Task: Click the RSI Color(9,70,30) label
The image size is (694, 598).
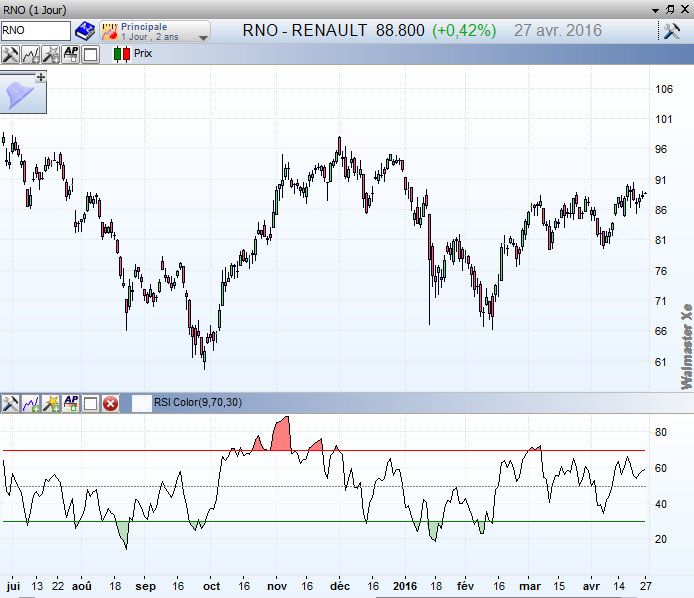Action: tap(198, 402)
